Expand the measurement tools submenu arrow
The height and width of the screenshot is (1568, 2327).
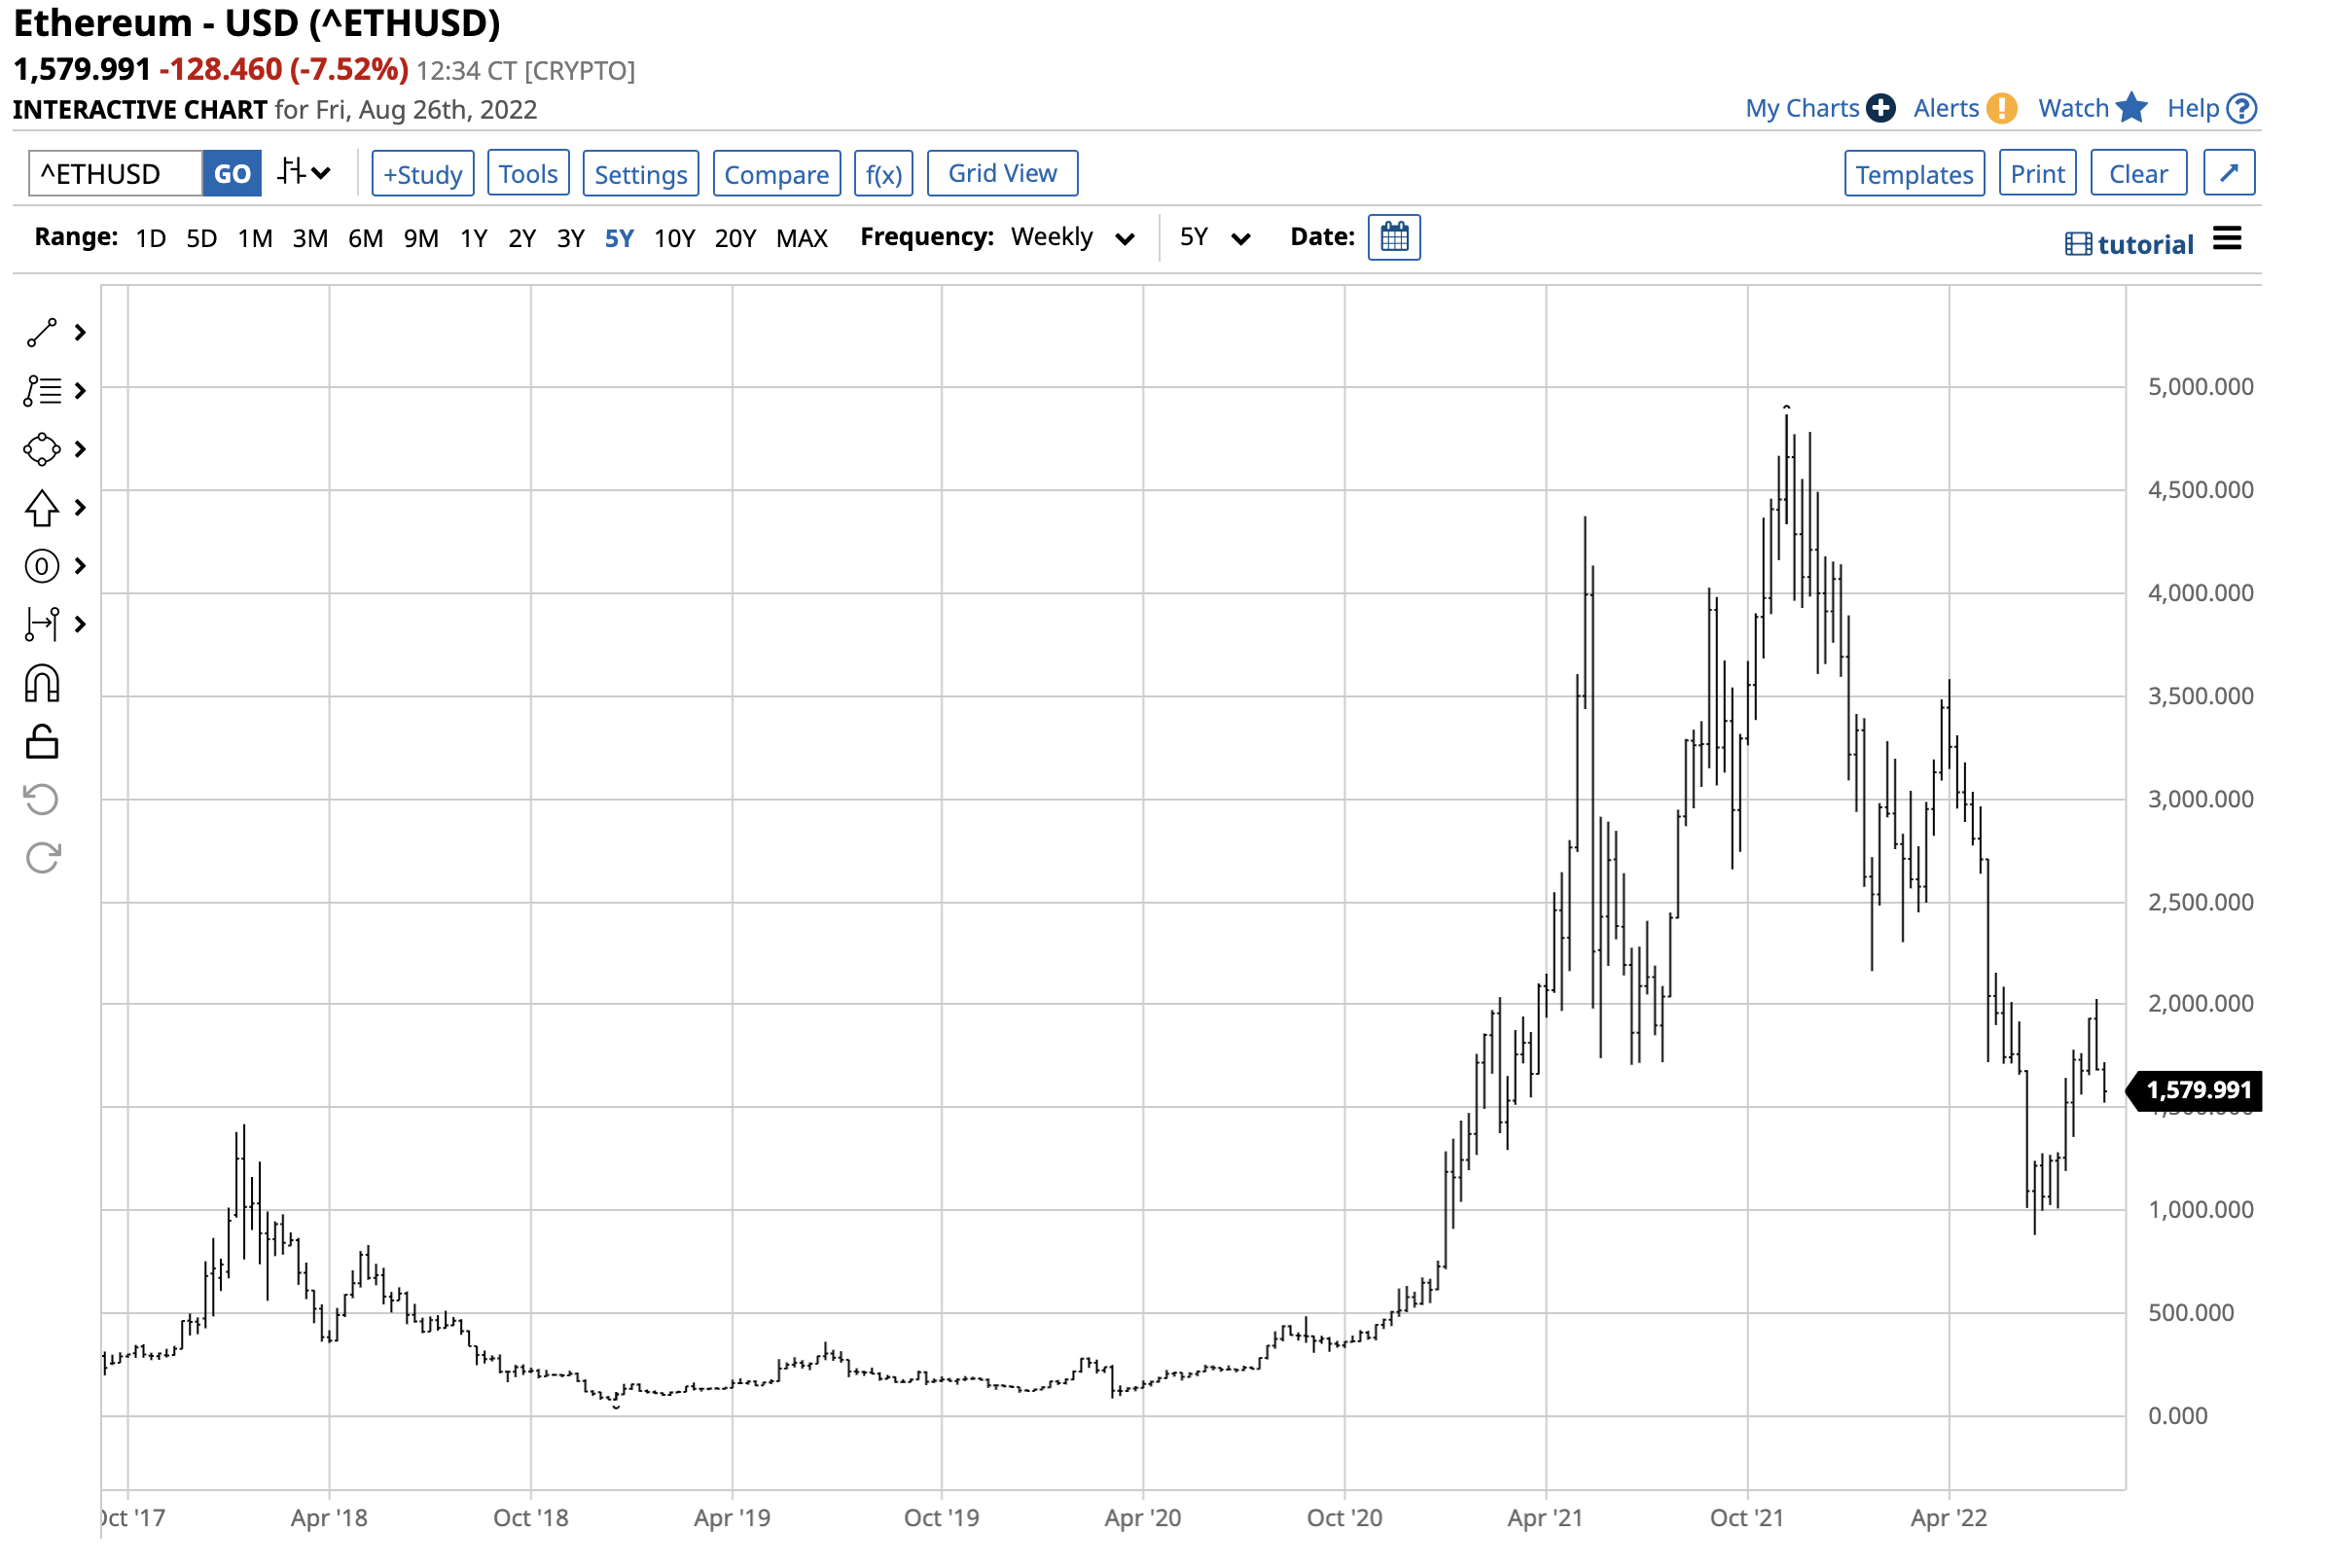click(80, 624)
